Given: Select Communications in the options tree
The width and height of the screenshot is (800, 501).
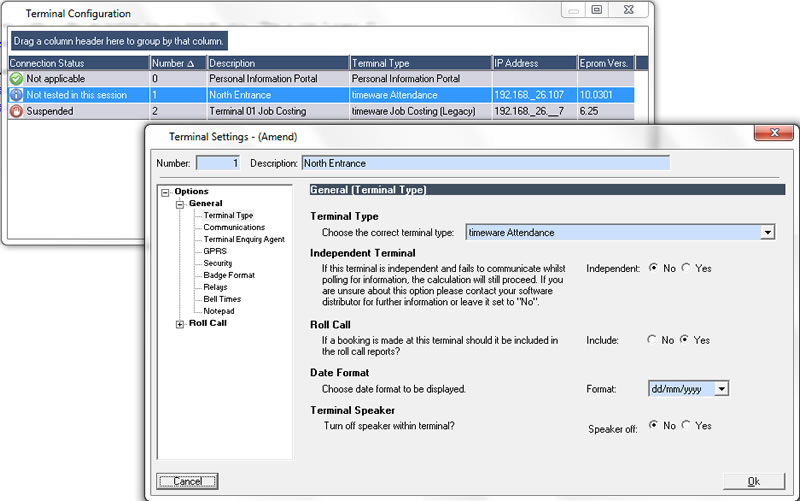Looking at the screenshot, I should [234, 227].
